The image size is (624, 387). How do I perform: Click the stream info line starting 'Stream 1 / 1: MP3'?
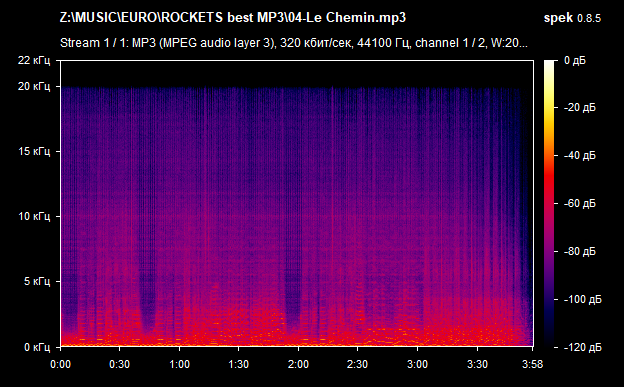tap(294, 43)
